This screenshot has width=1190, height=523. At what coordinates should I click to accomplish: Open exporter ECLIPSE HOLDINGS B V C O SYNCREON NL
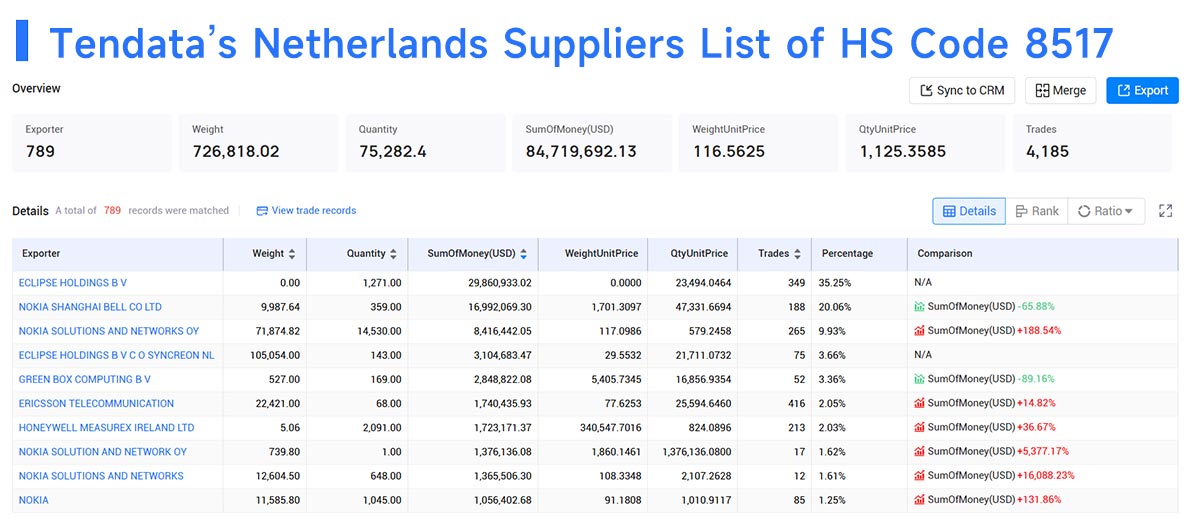117,354
